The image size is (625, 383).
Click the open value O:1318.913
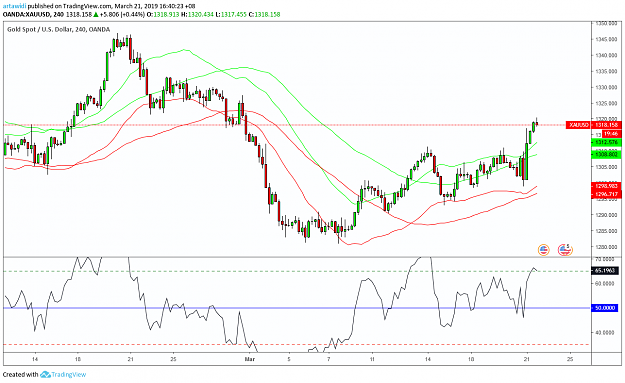163,14
